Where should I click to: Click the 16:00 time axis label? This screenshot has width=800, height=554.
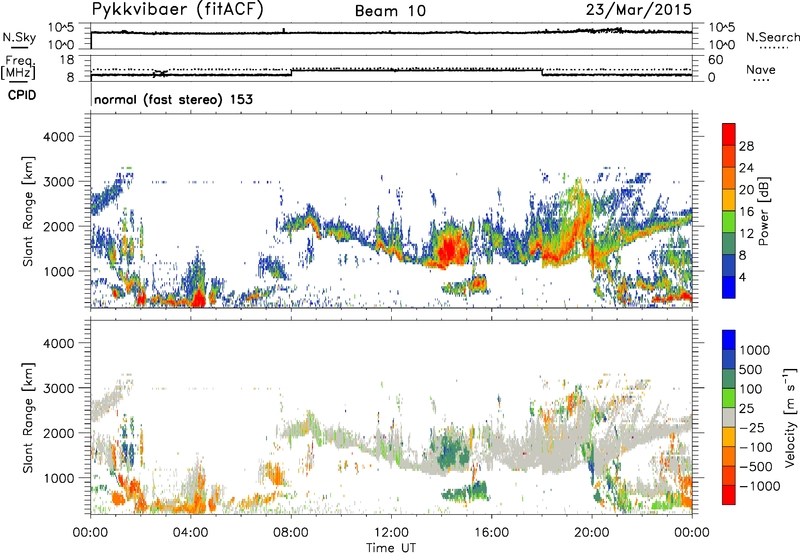491,533
